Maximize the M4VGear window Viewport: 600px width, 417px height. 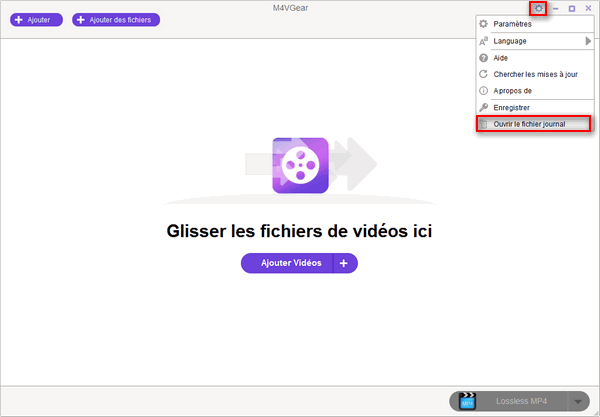(x=571, y=9)
